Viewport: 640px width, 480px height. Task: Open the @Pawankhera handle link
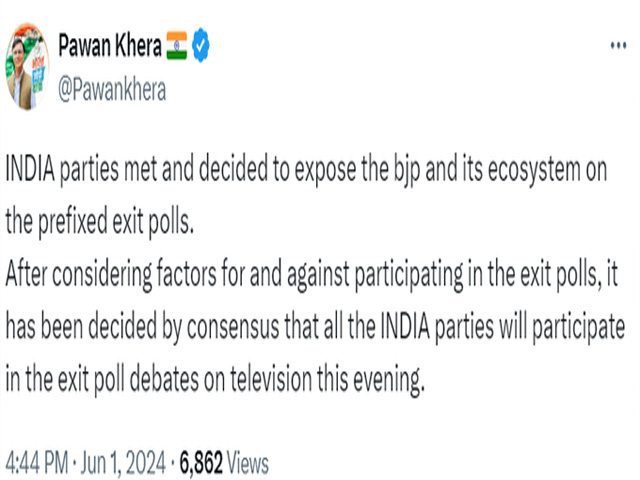[112, 89]
